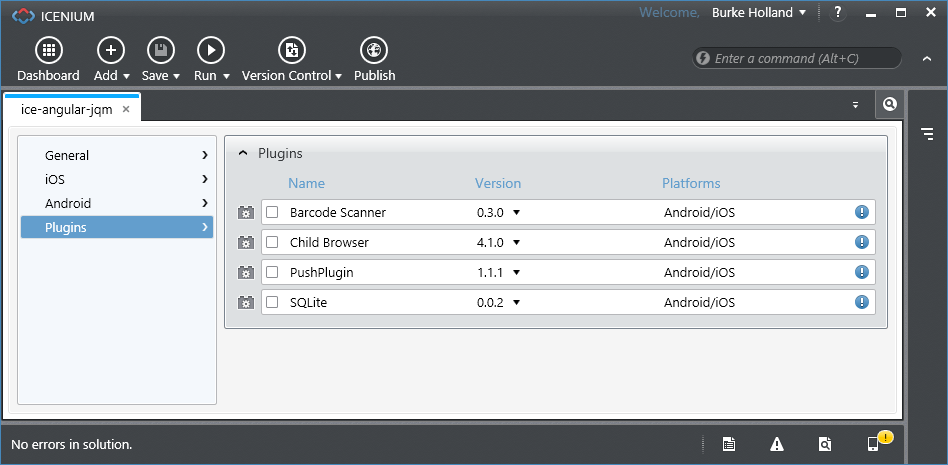The height and width of the screenshot is (465, 948).
Task: Show info for Barcode Scanner plugin
Action: pyautogui.click(x=861, y=212)
